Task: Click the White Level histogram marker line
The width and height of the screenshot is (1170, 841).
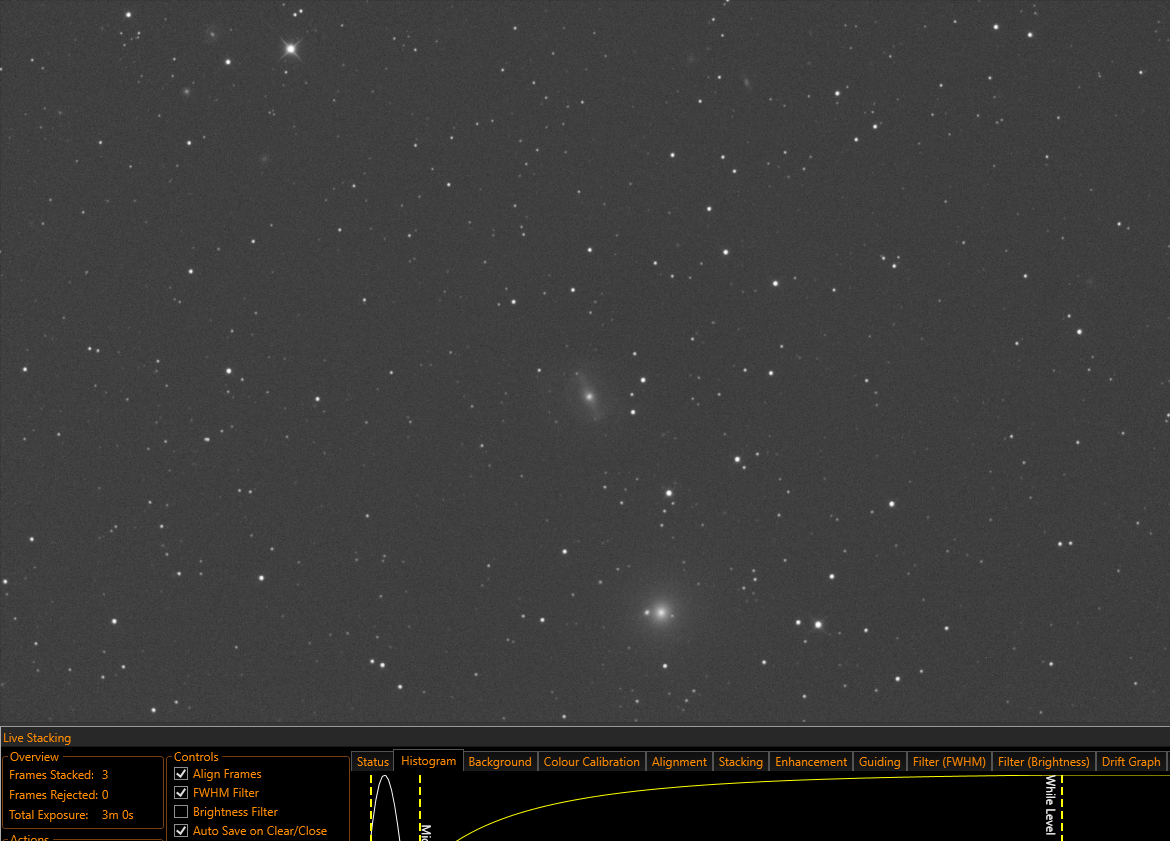Action: coord(1061,807)
